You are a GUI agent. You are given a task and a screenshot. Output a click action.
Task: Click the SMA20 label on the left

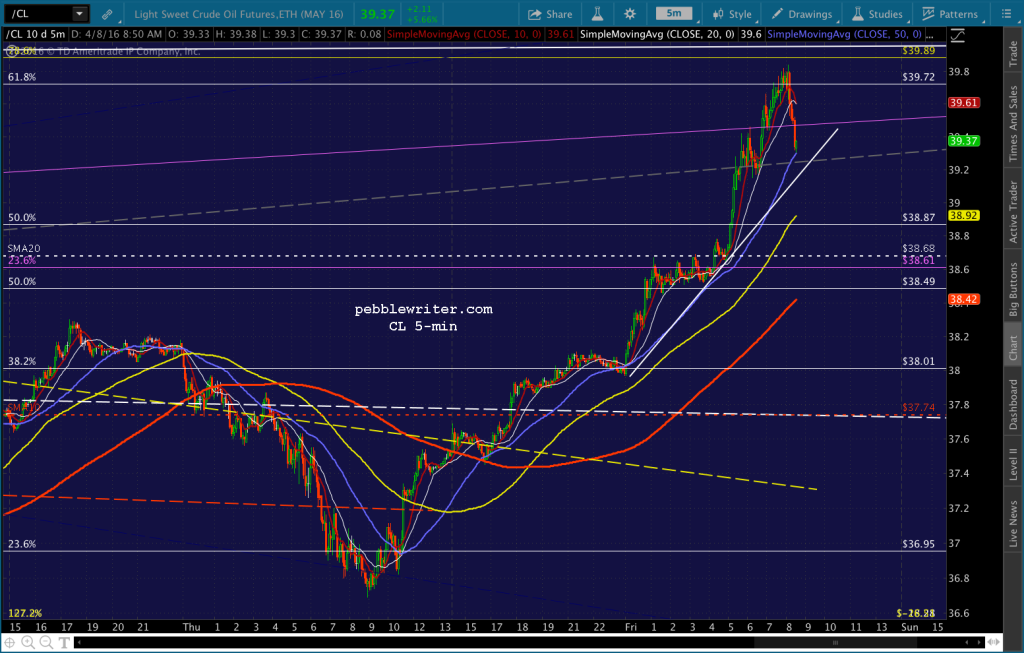pyautogui.click(x=24, y=248)
